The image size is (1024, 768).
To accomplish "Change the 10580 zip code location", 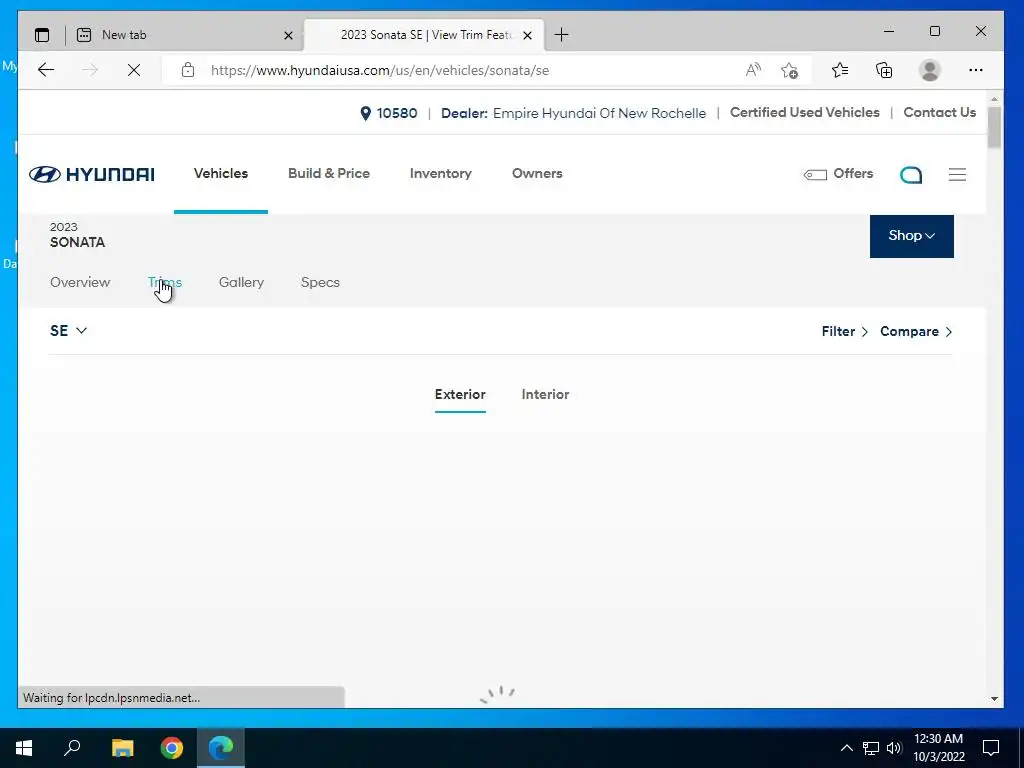I will pyautogui.click(x=389, y=113).
